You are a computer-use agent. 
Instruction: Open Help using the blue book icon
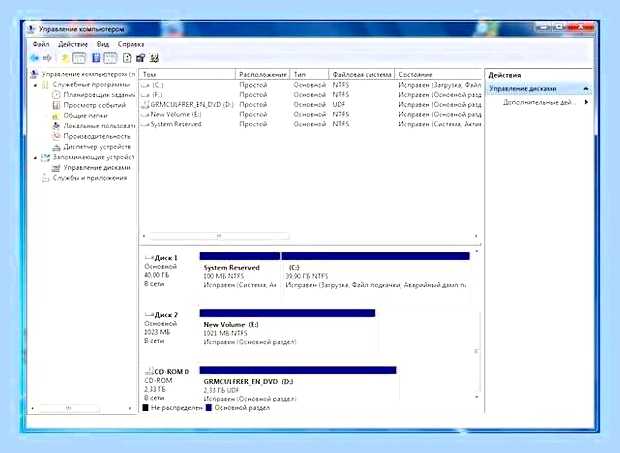click(96, 58)
